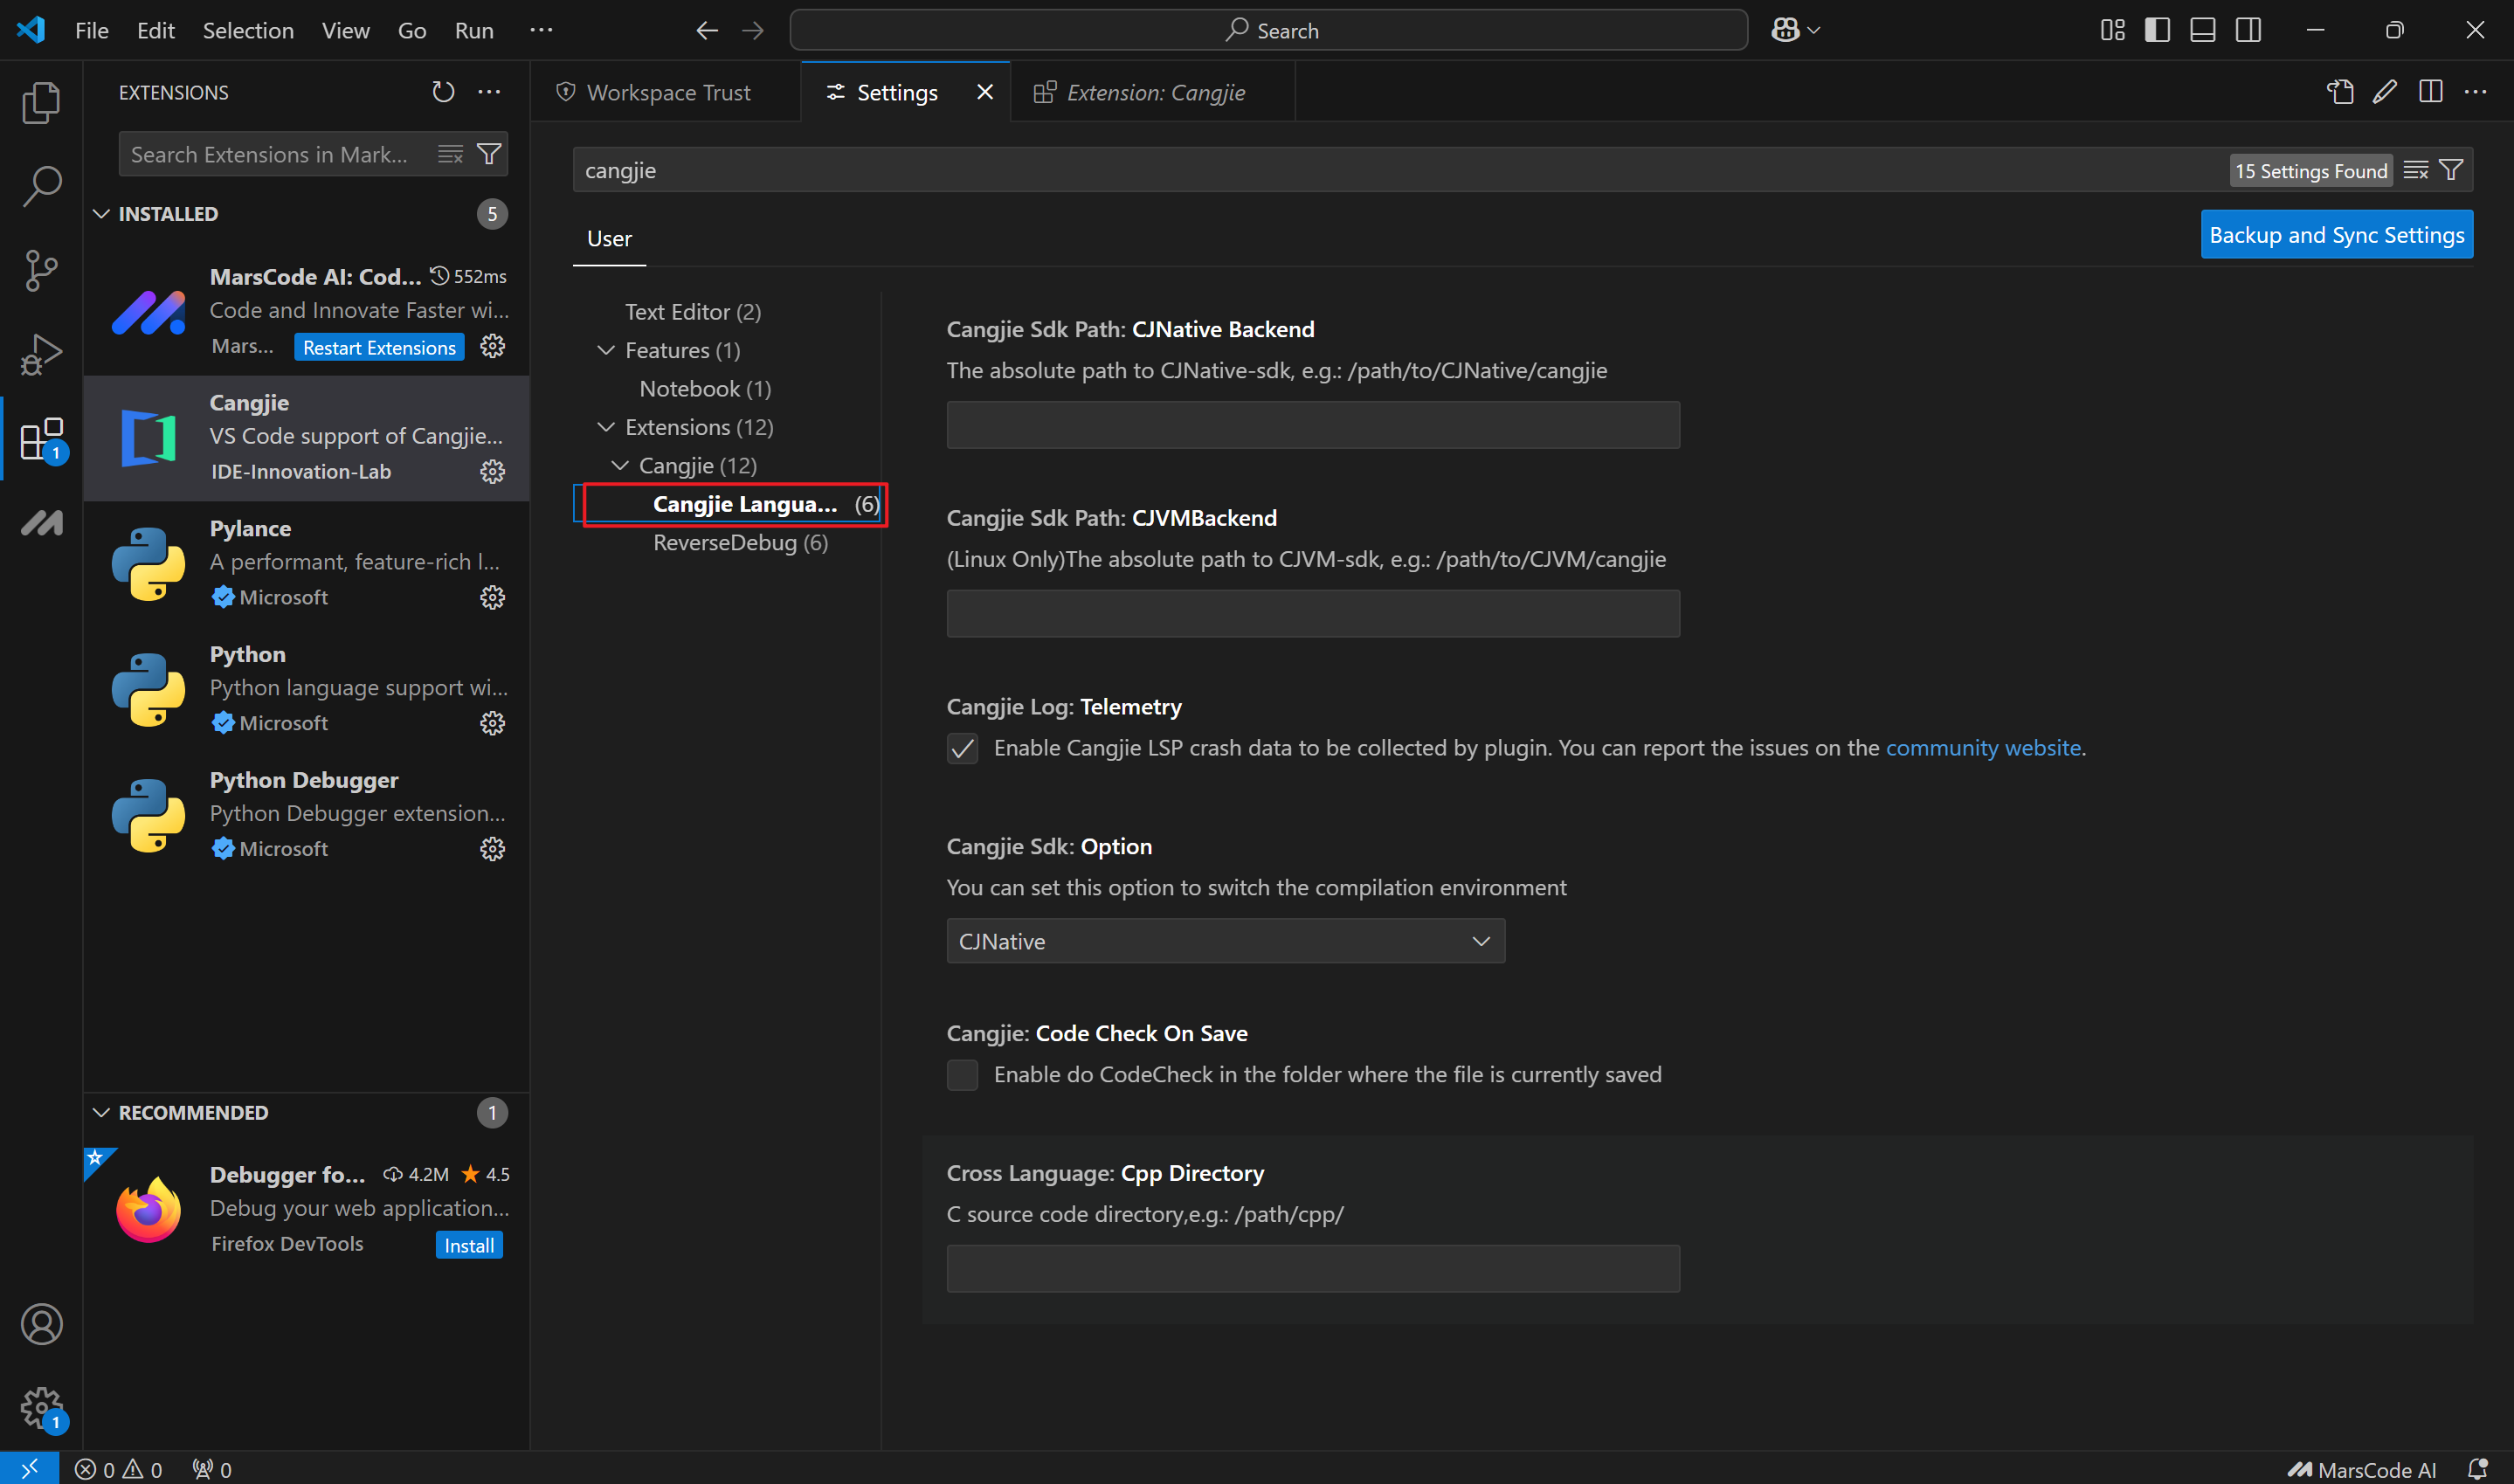Open notifications bell in status bar
2514x1484 pixels.
(x=2477, y=1468)
